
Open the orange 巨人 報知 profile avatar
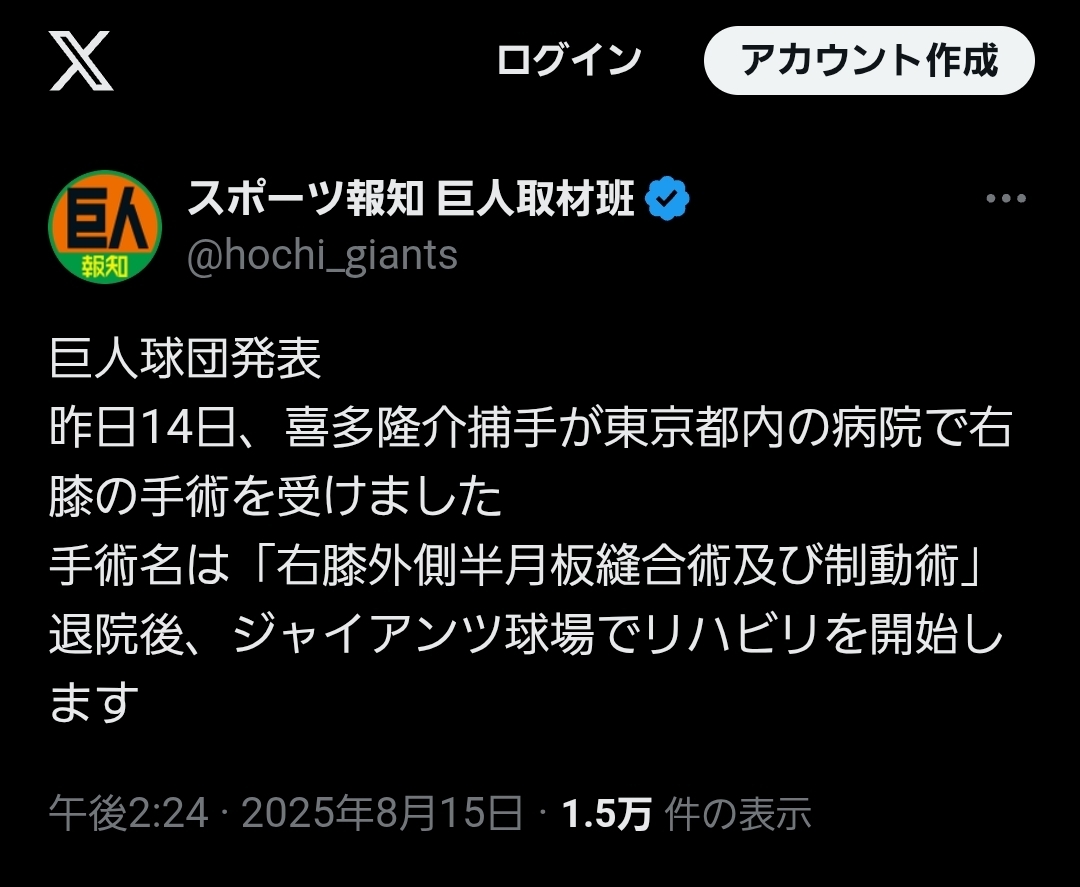coord(105,227)
